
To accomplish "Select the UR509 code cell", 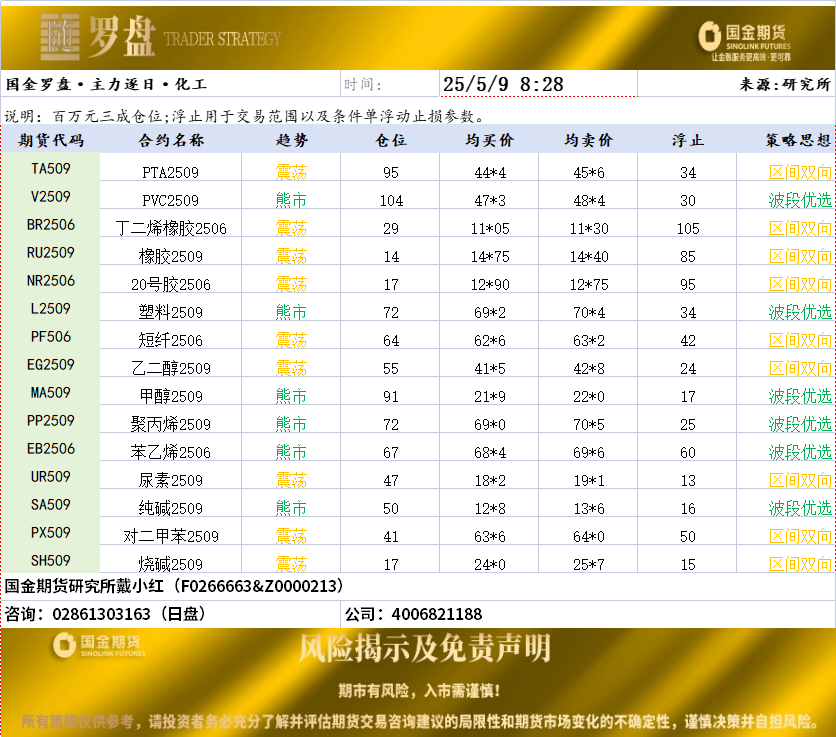I will pyautogui.click(x=51, y=477).
